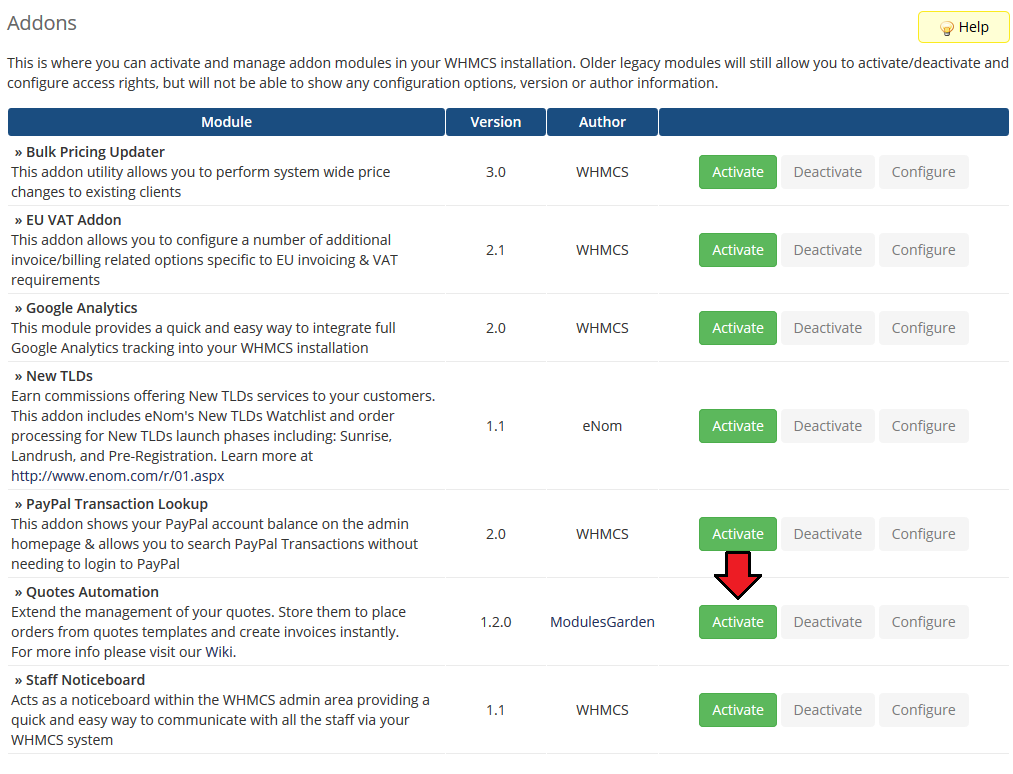Click version 2.0 of PayPal Transaction Lookup
The height and width of the screenshot is (774, 1013).
click(496, 534)
